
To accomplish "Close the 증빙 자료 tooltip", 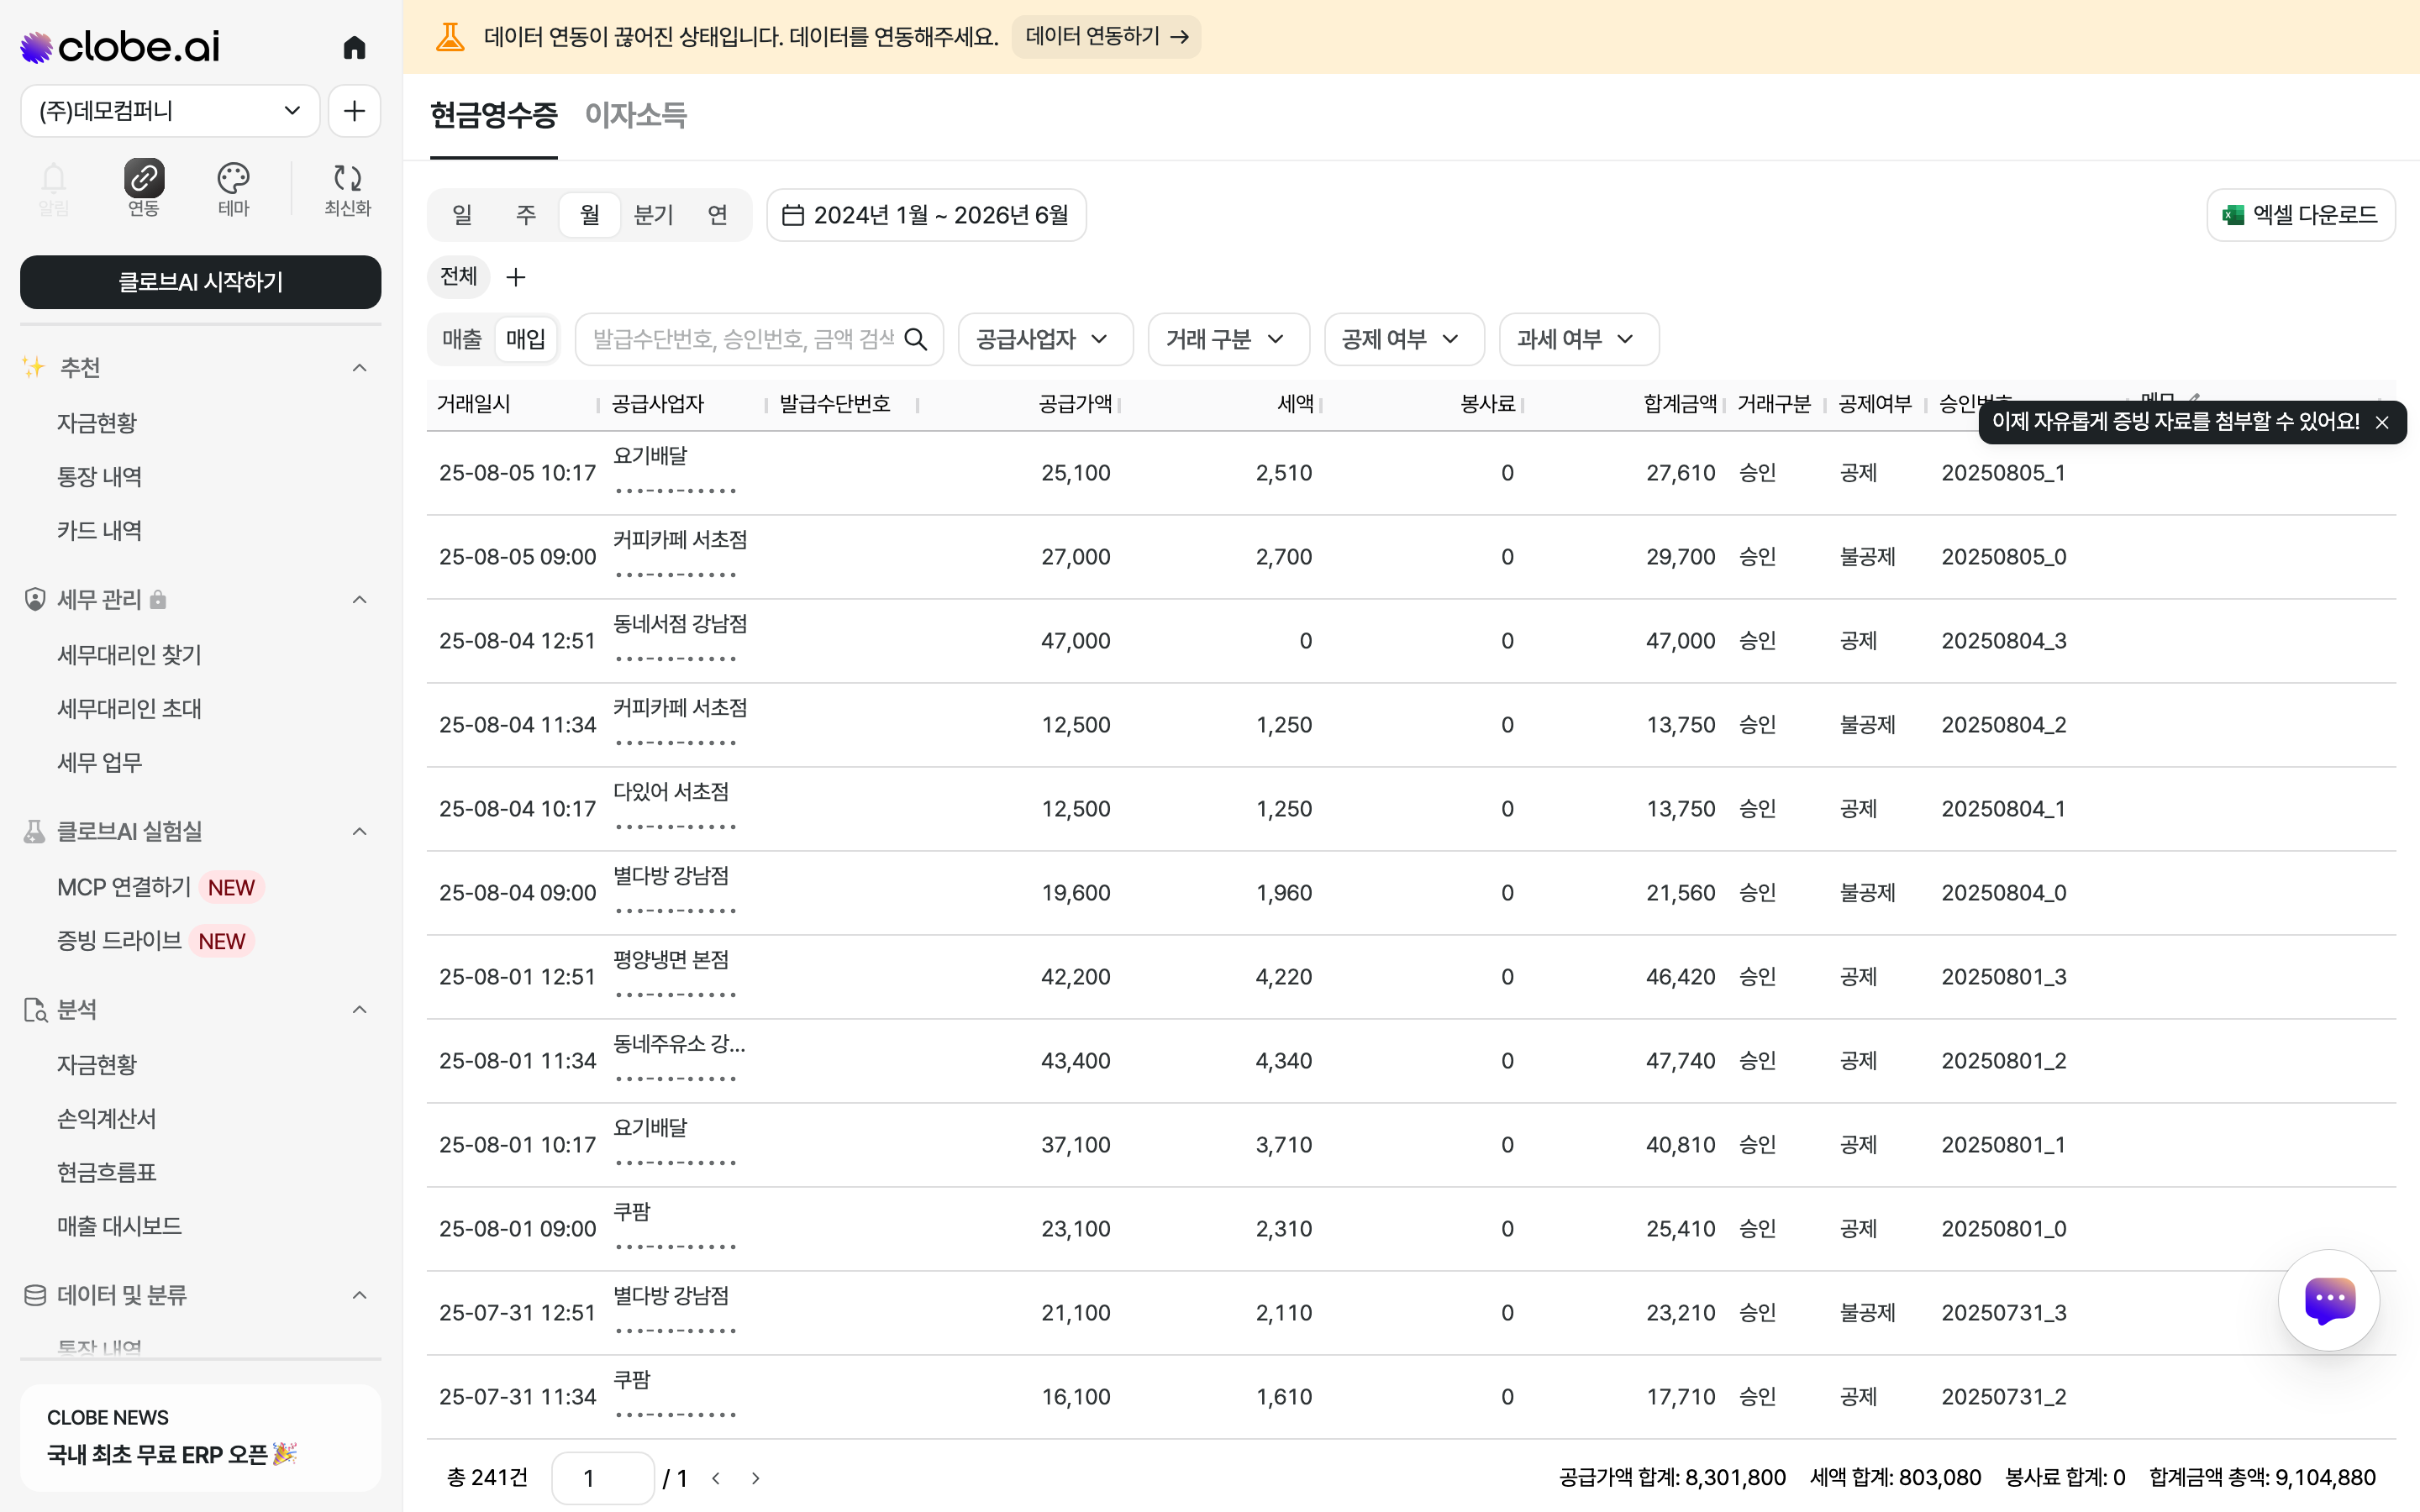I will [2382, 422].
